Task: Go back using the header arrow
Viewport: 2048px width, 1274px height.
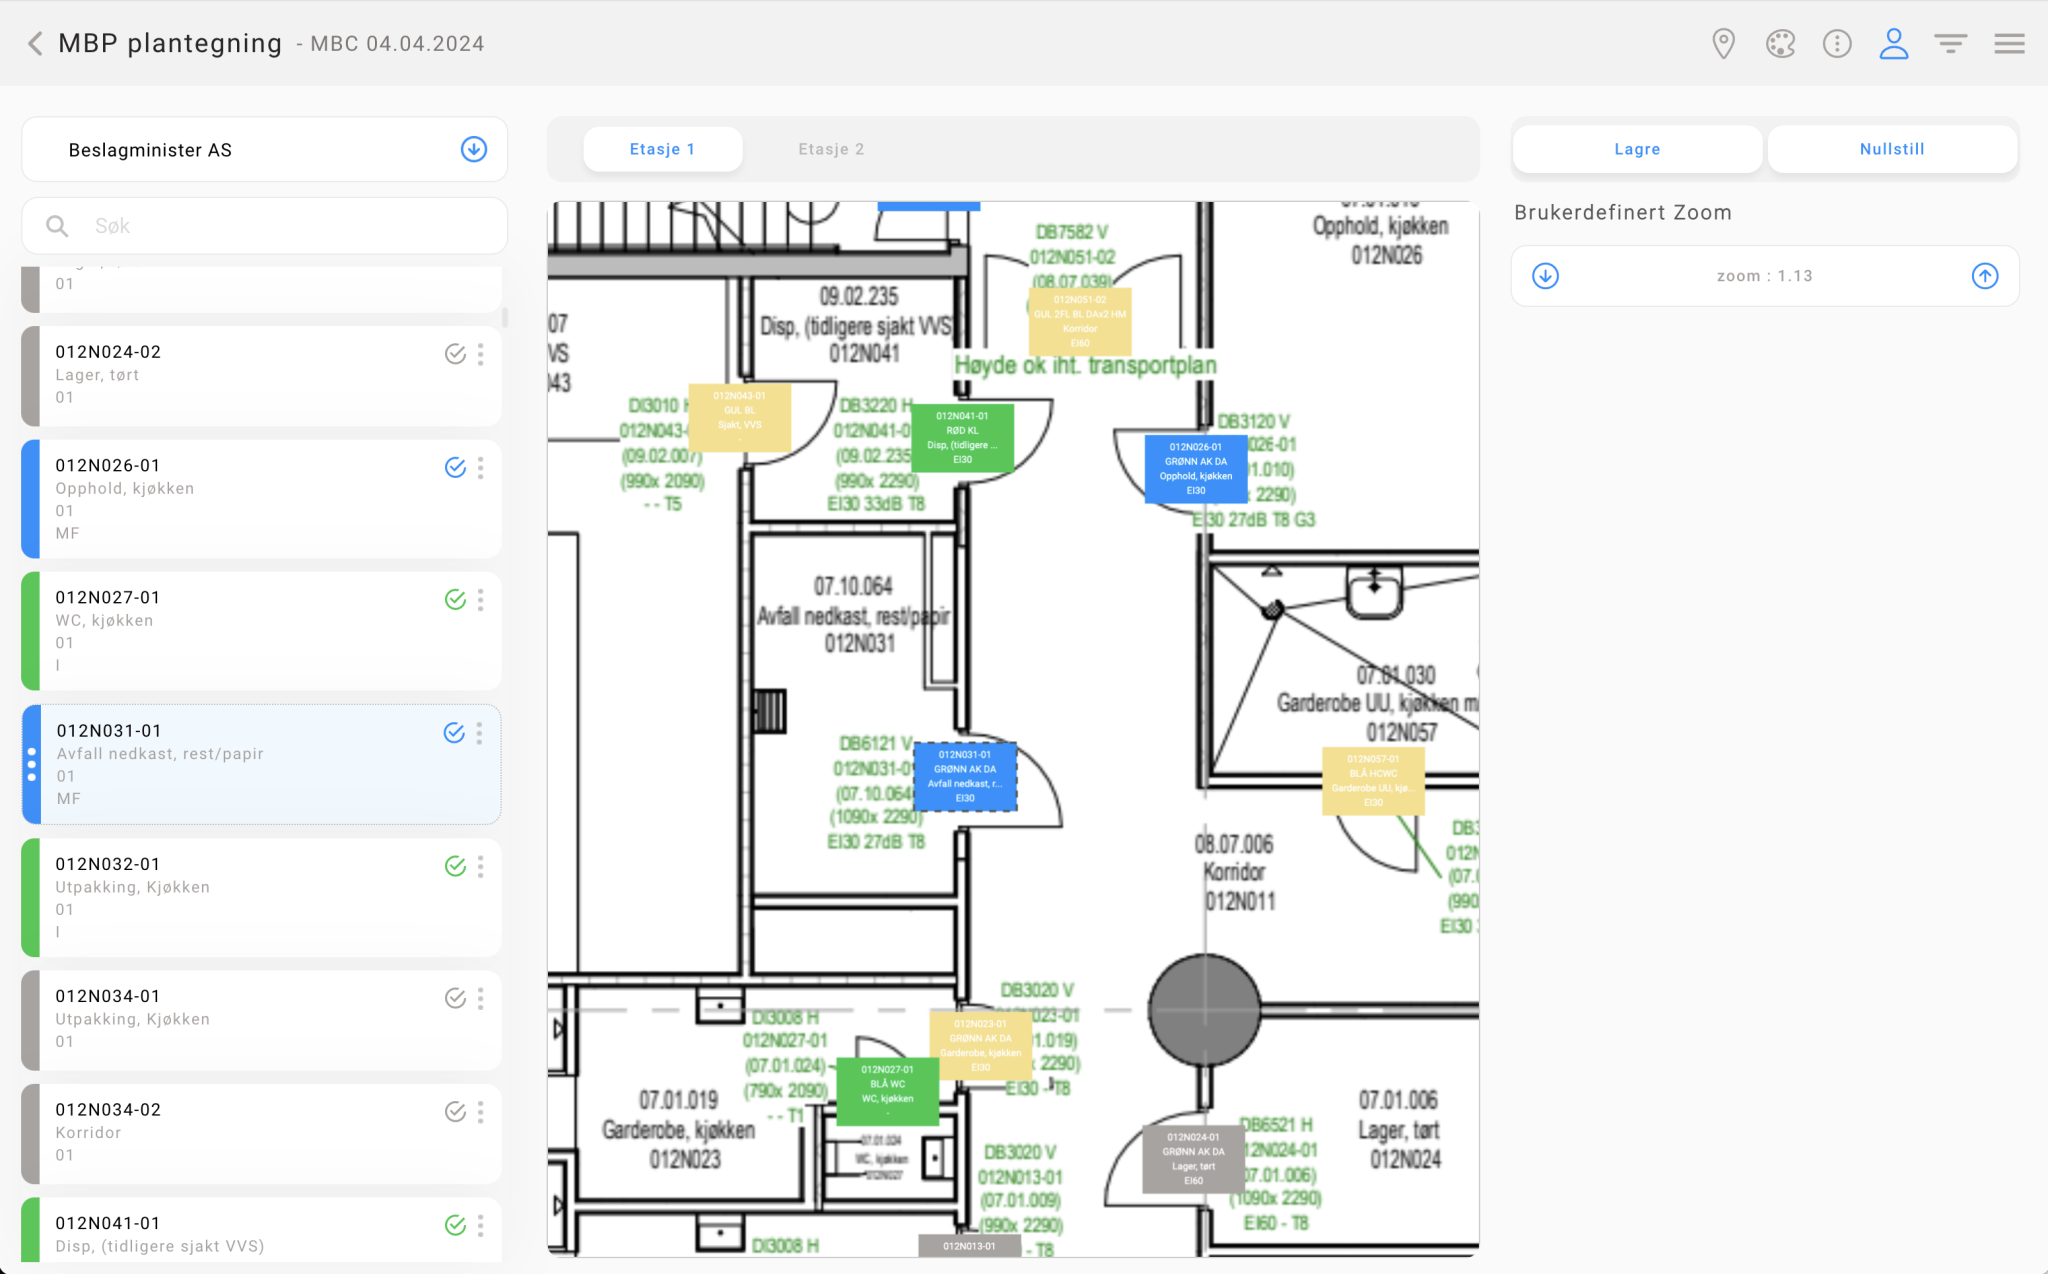Action: point(35,43)
